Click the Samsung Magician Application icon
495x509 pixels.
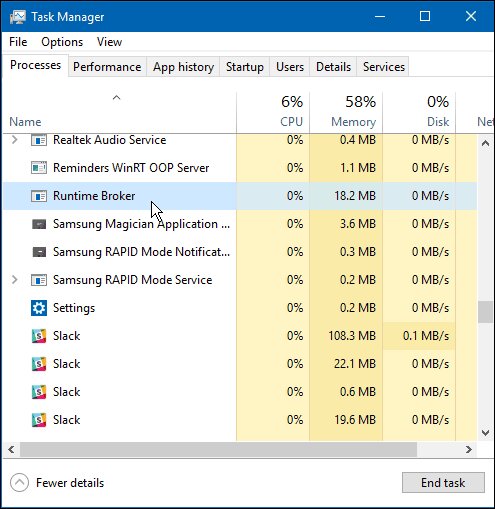tap(39, 224)
